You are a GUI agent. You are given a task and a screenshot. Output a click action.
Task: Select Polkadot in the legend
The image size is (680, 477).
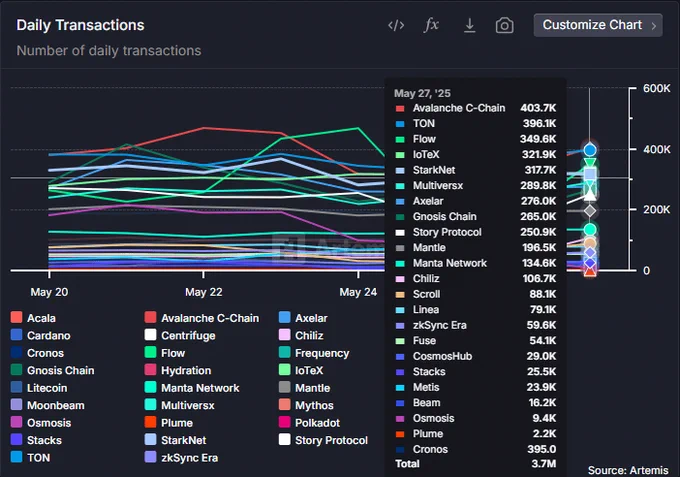[309, 423]
